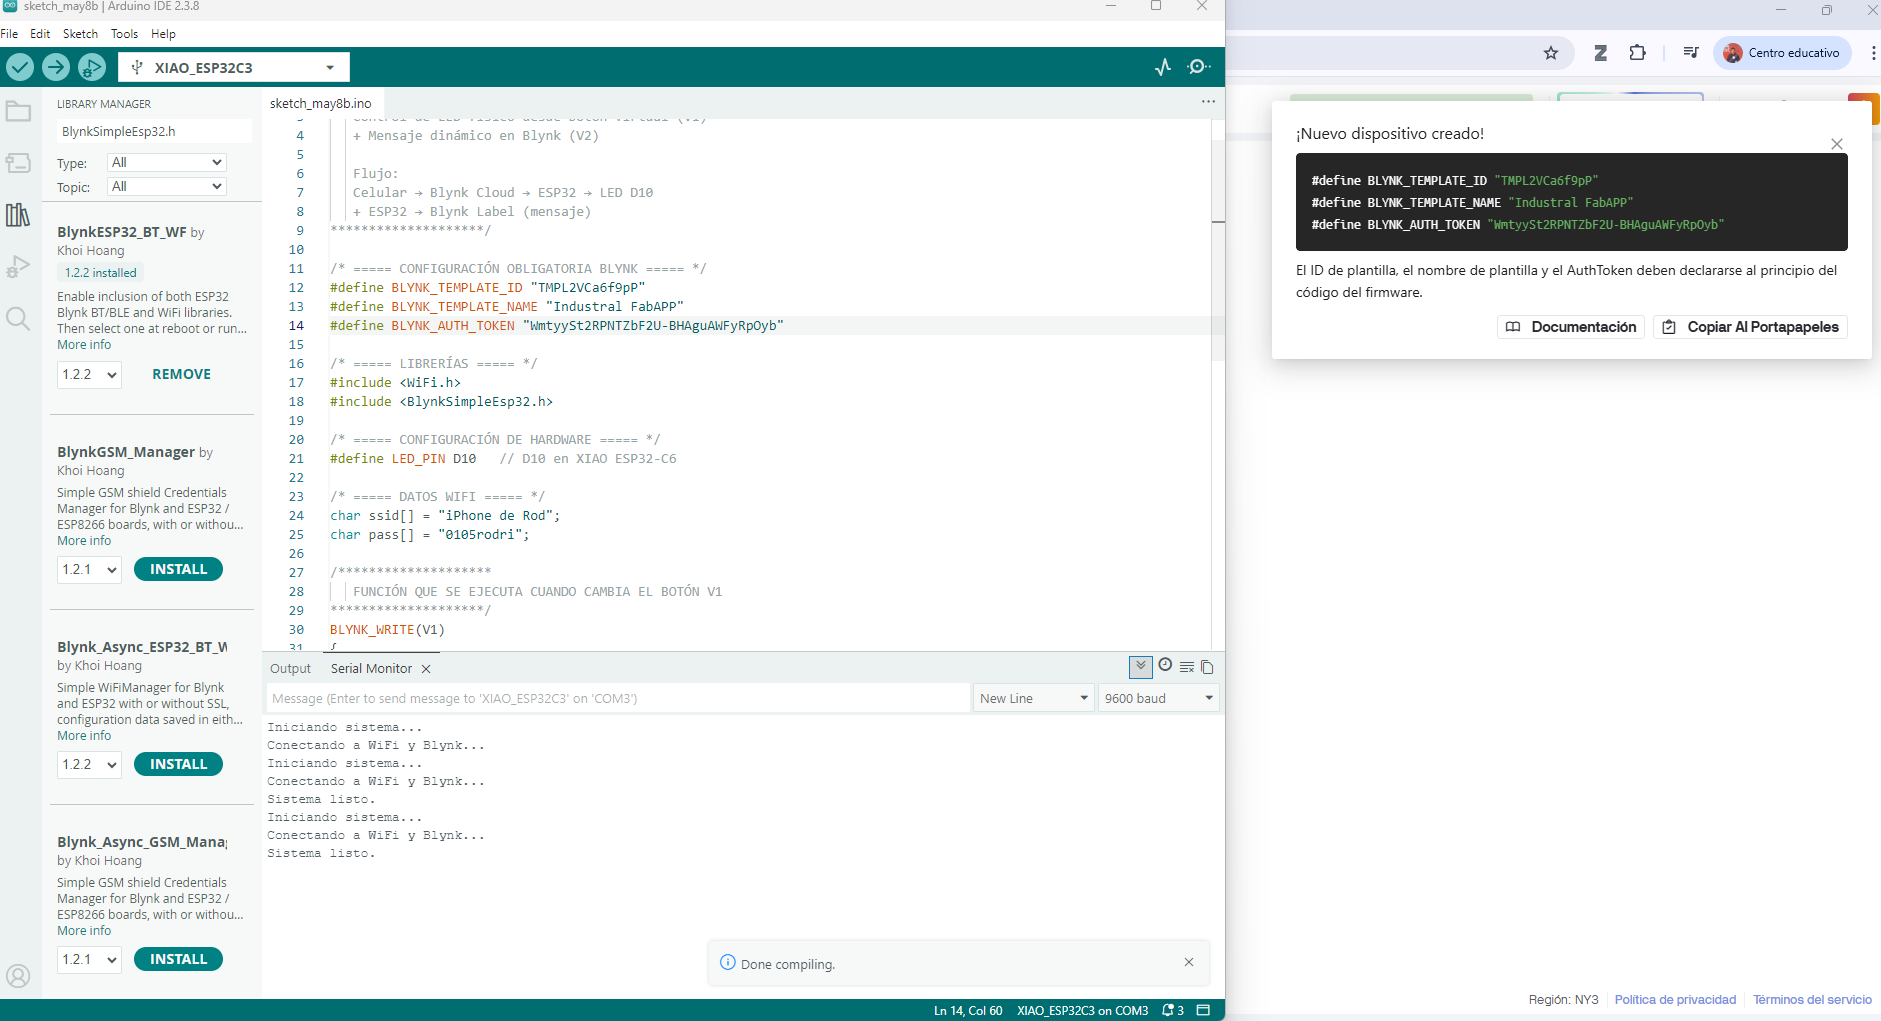This screenshot has width=1881, height=1021.
Task: Open the File menu
Action: pos(10,33)
